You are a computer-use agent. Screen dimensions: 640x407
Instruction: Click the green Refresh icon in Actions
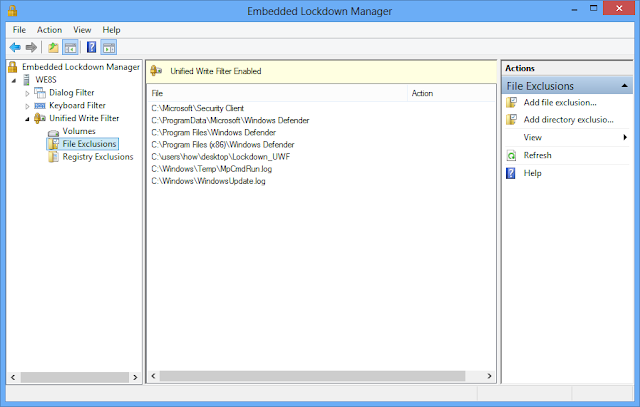(511, 156)
